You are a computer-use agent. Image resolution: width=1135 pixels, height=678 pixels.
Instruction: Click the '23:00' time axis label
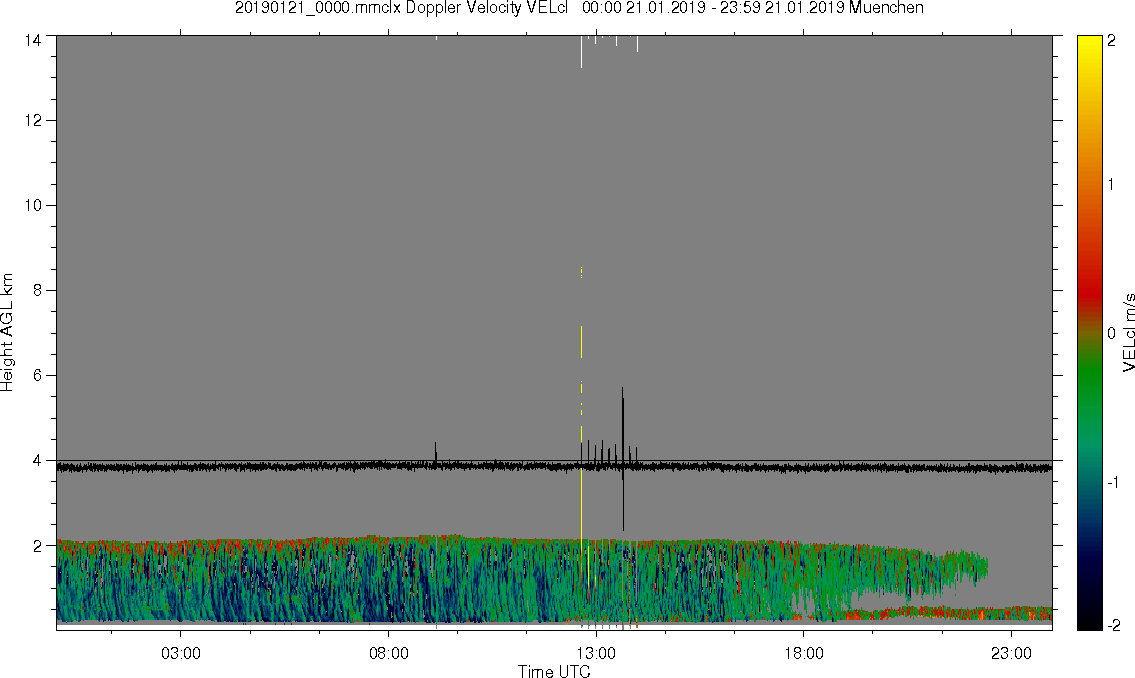point(1011,653)
